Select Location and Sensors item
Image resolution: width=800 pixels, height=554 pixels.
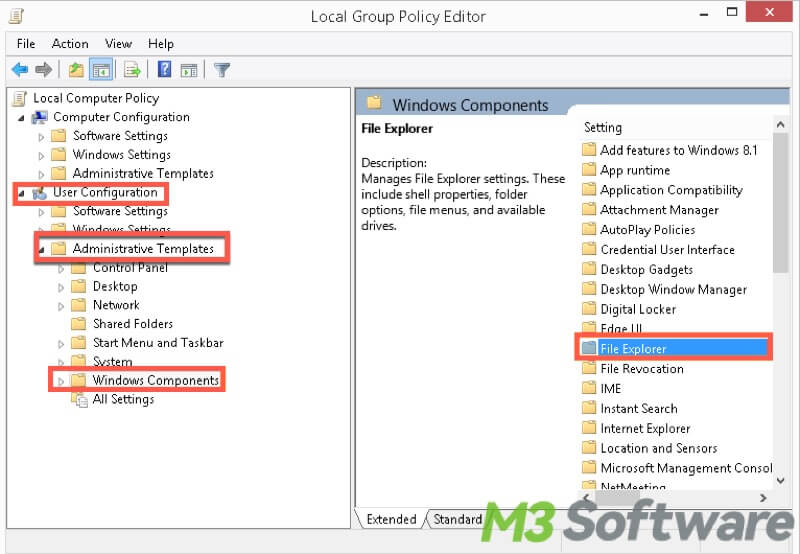659,448
